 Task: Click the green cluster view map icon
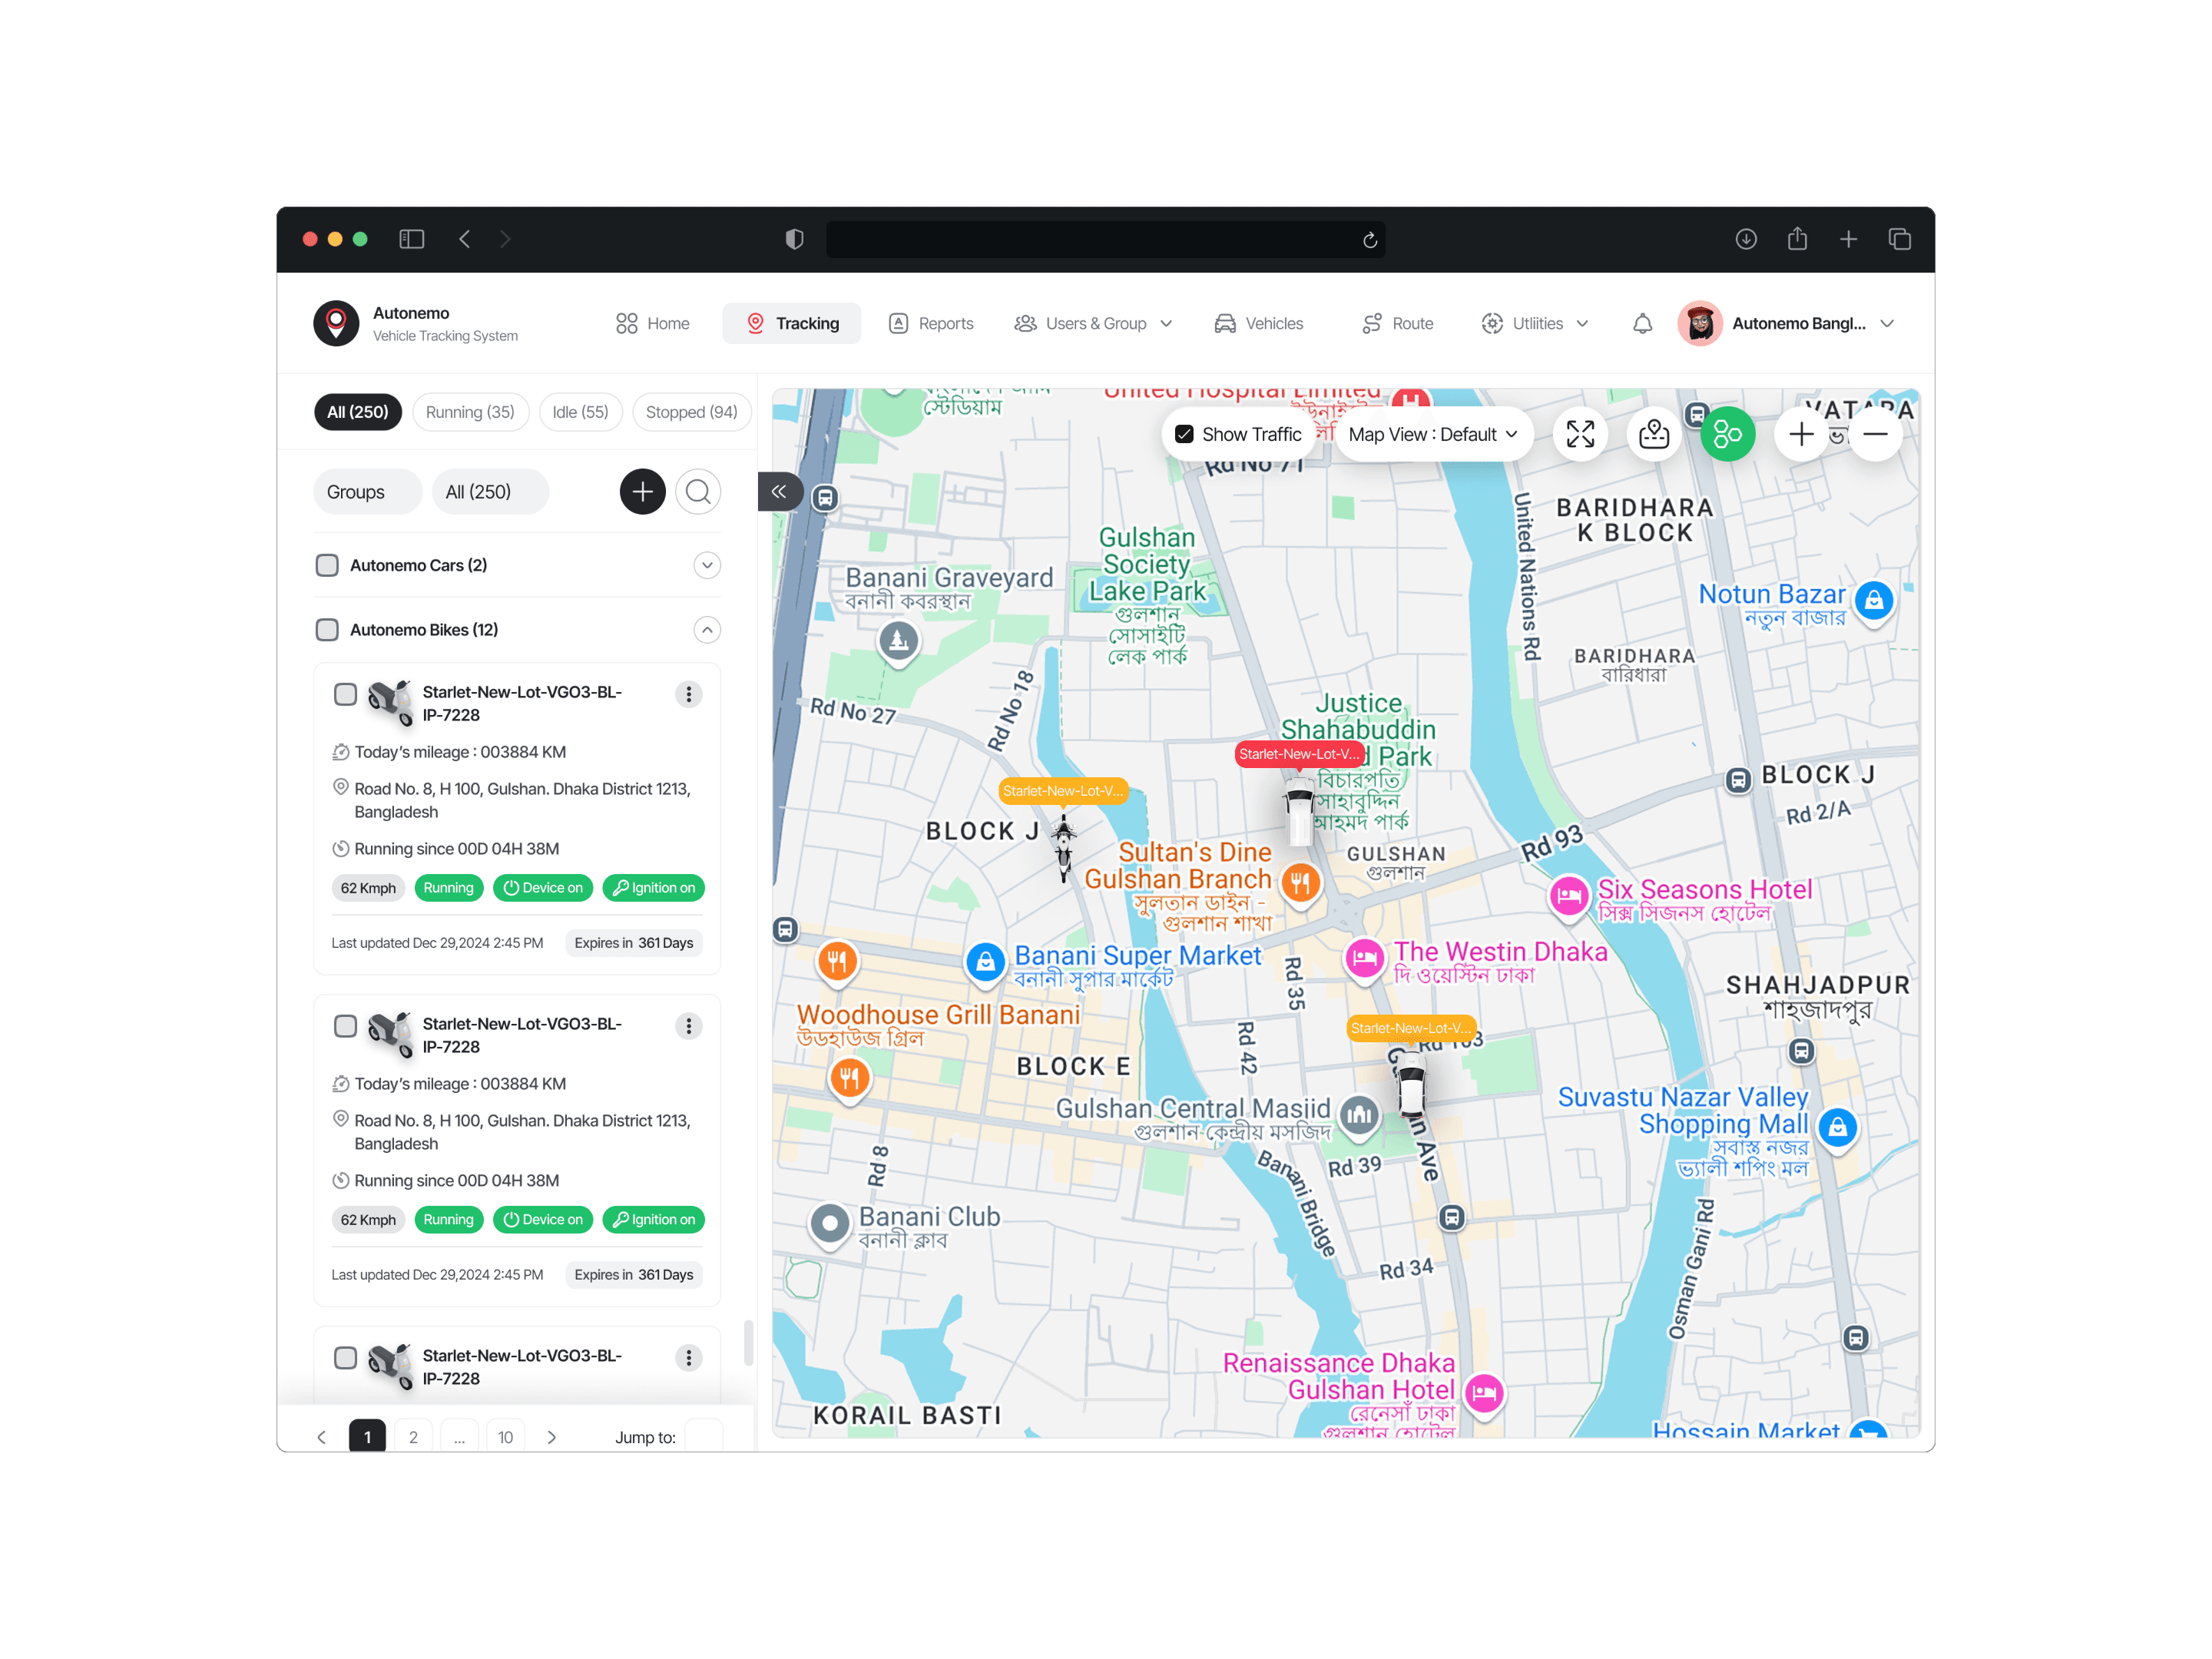(x=1727, y=434)
